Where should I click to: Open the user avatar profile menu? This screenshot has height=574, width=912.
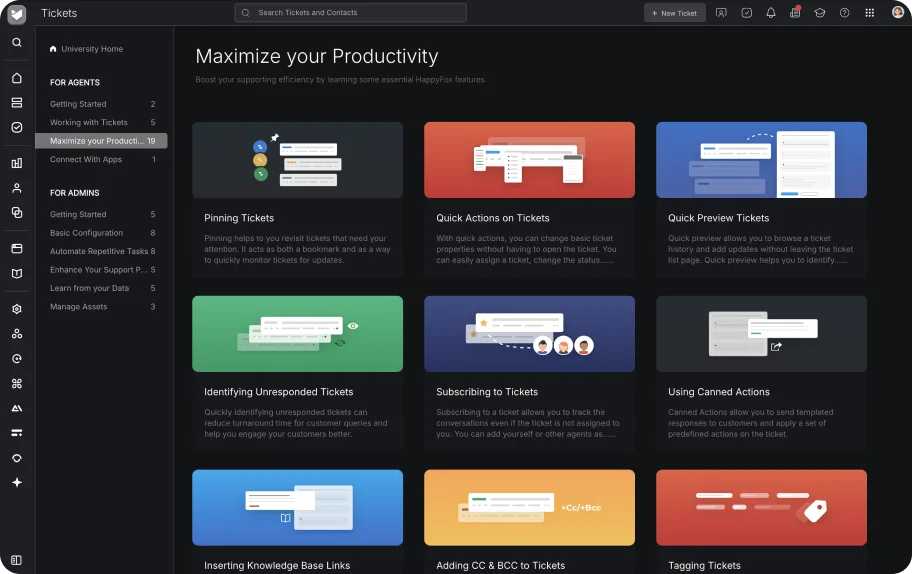coord(897,12)
